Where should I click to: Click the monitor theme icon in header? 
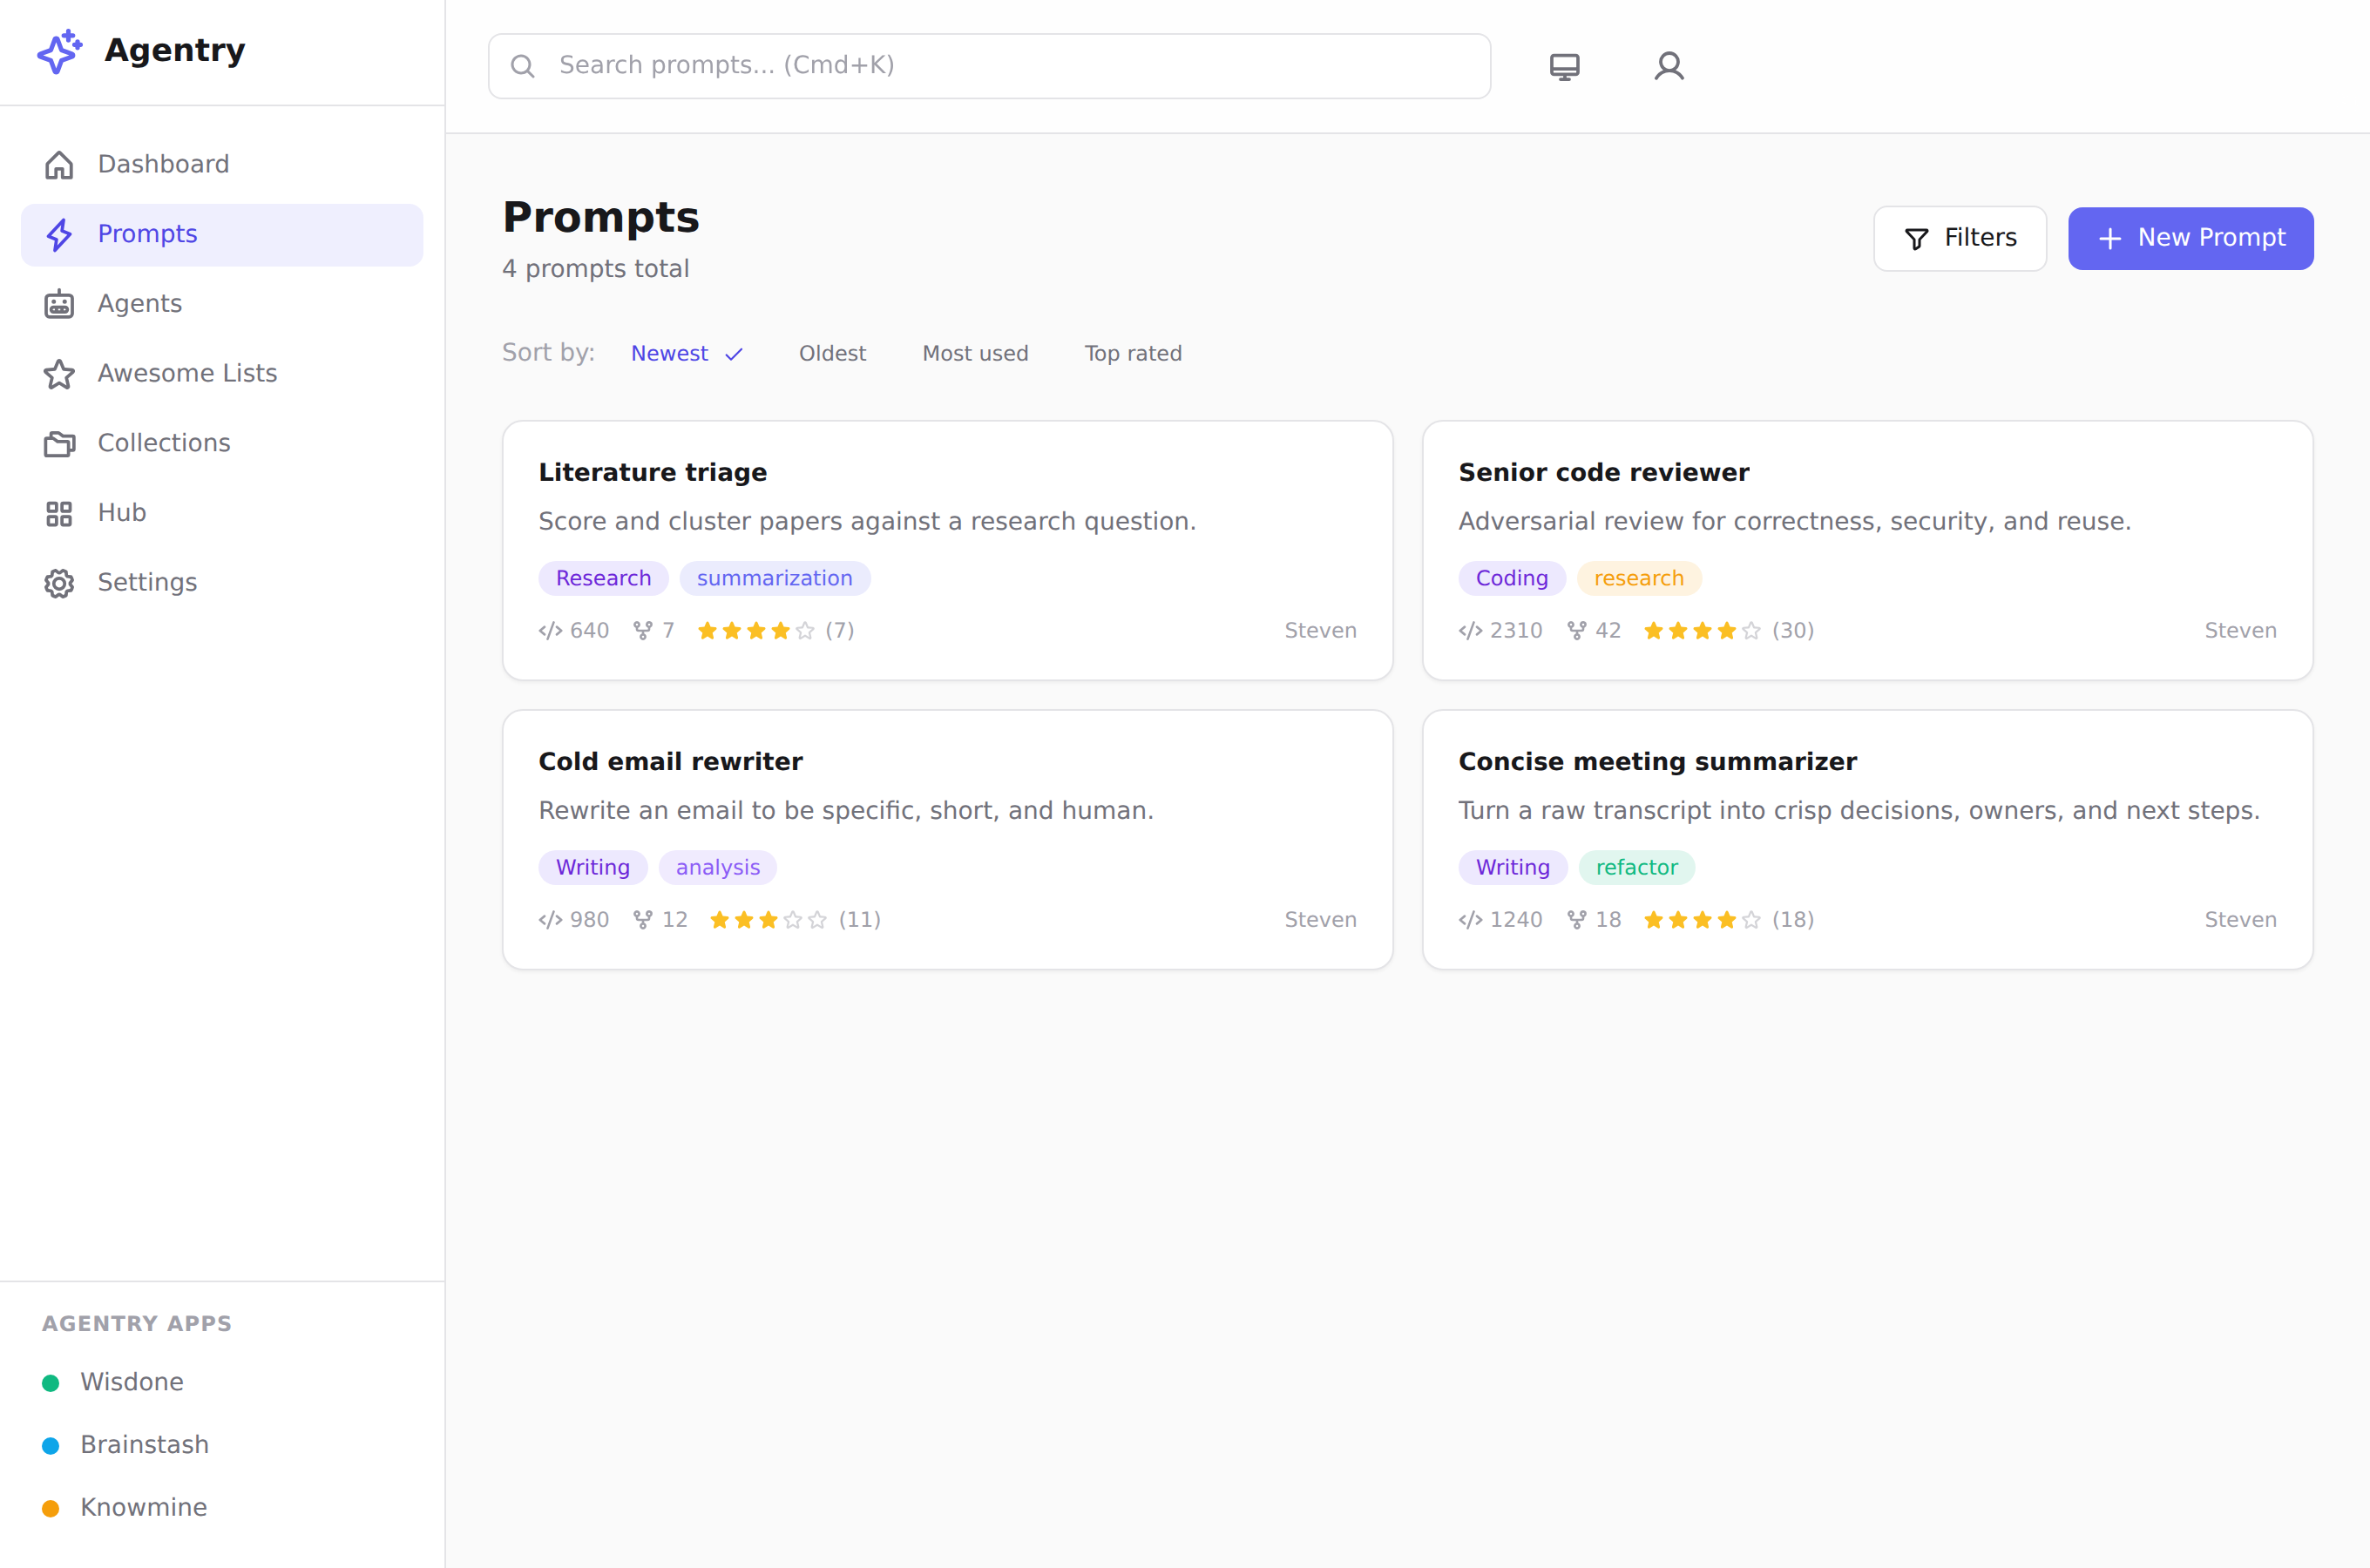pos(1564,66)
